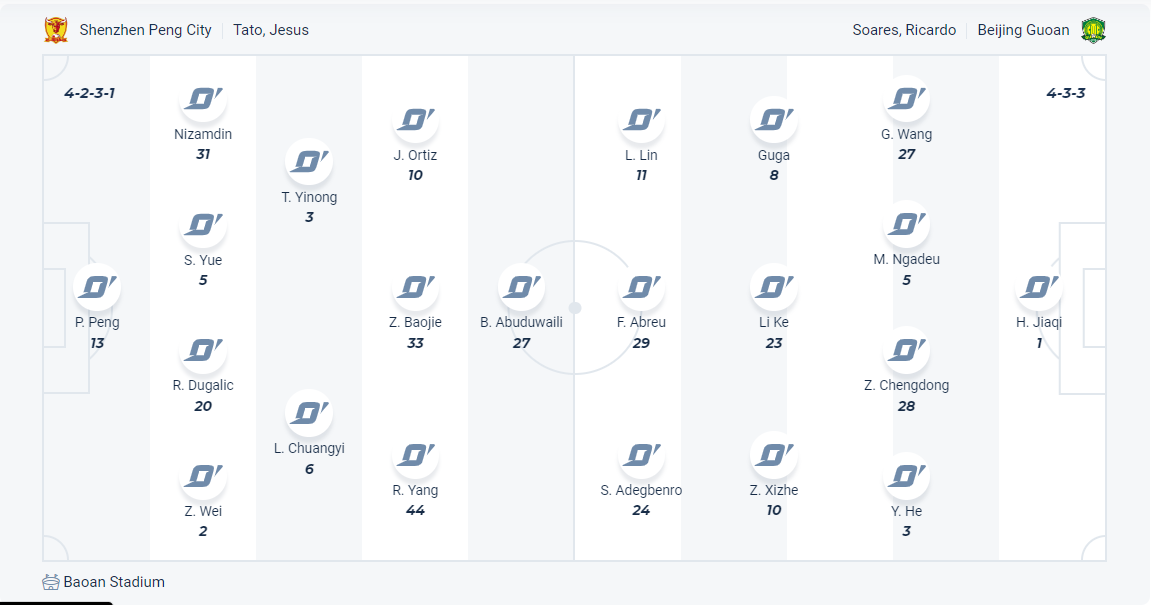Click F. Abreu's player avatar
The width and height of the screenshot is (1151, 605).
pos(641,288)
